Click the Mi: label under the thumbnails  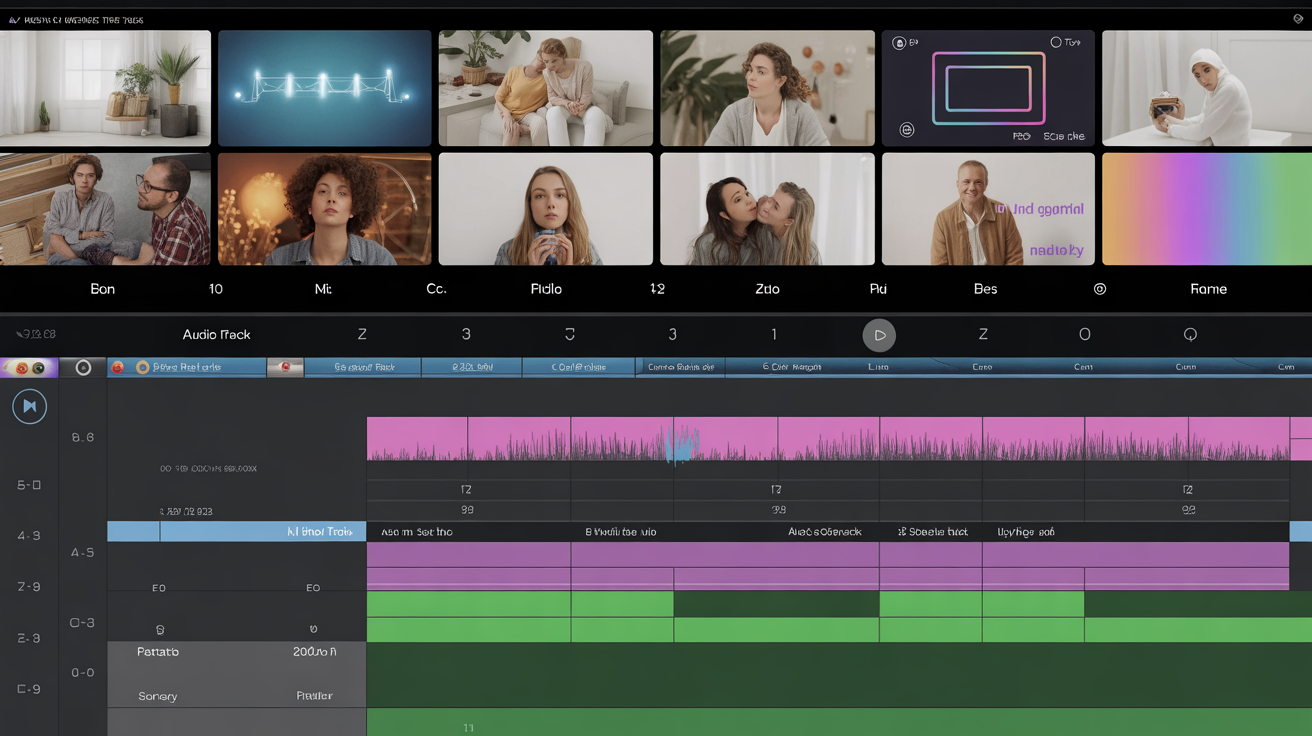[x=323, y=289]
